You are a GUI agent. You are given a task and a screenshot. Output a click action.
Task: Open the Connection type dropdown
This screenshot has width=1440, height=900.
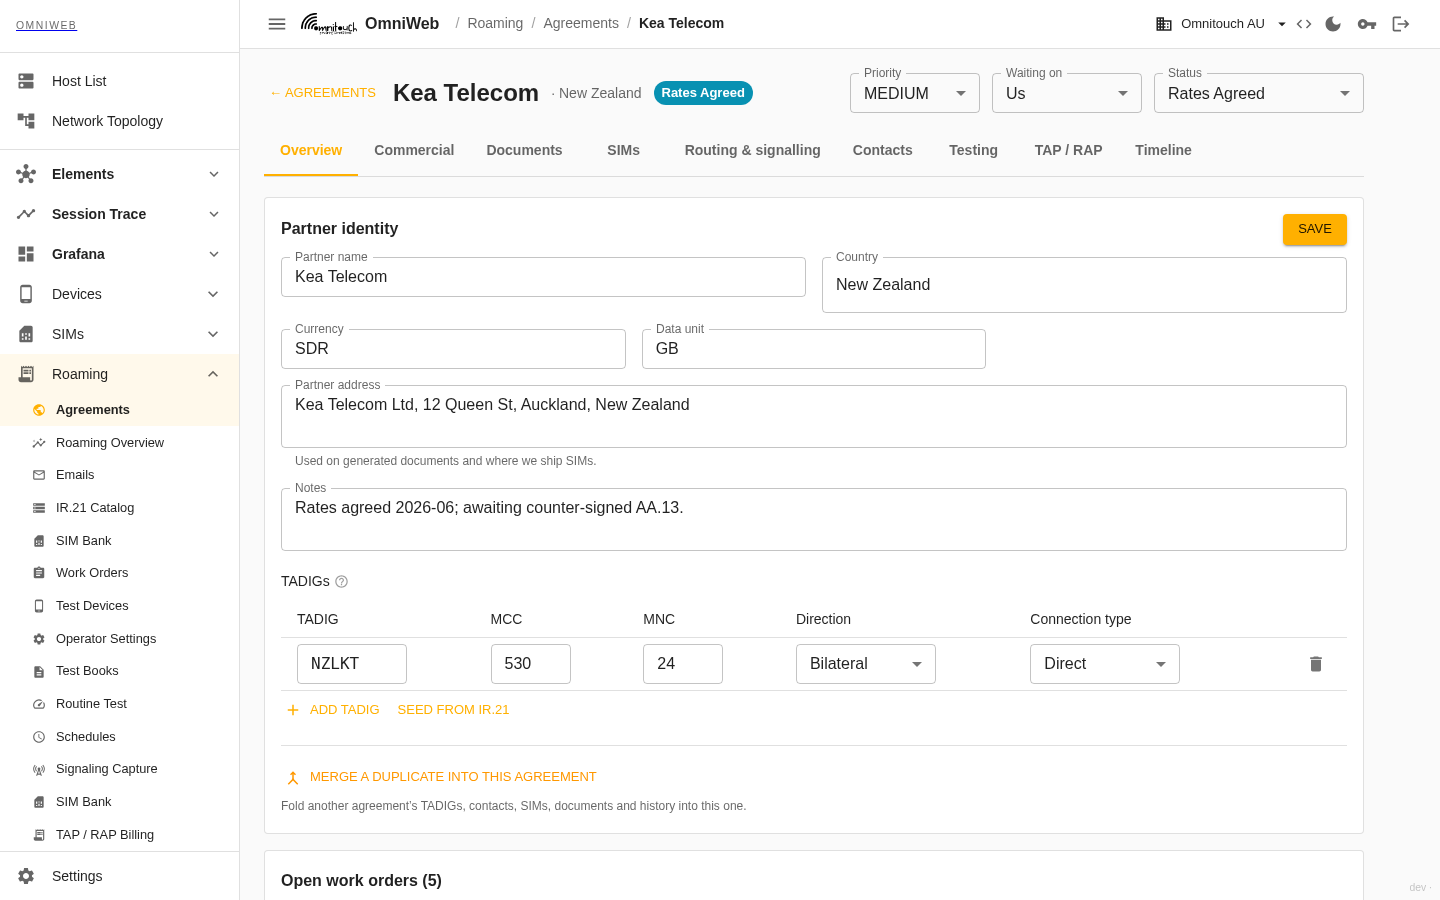coord(1105,664)
